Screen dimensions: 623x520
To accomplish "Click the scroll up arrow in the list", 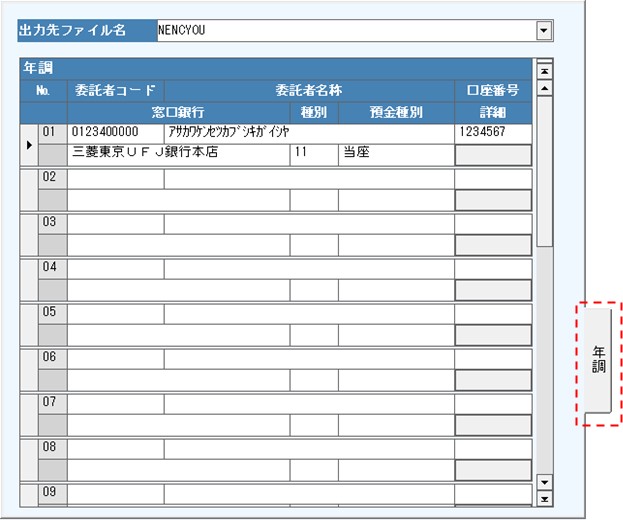I will pos(544,88).
